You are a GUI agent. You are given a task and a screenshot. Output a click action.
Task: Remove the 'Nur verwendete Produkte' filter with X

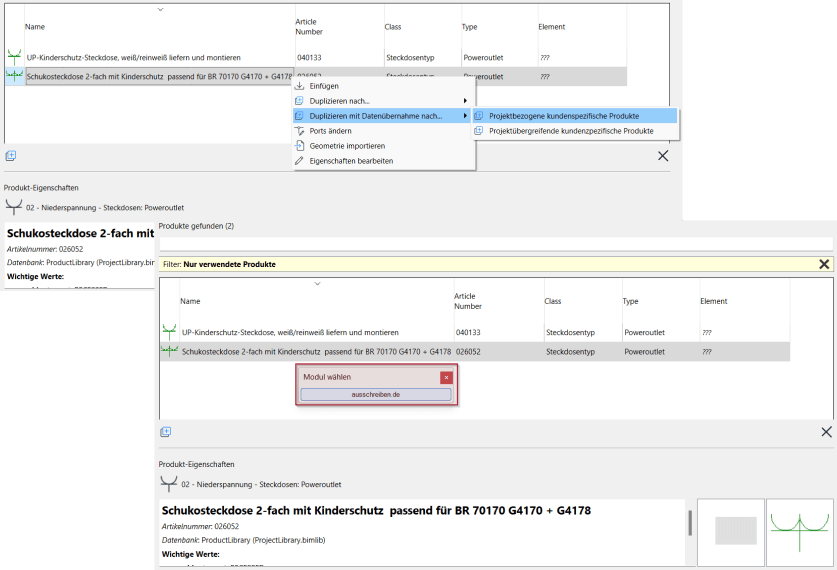(x=824, y=264)
